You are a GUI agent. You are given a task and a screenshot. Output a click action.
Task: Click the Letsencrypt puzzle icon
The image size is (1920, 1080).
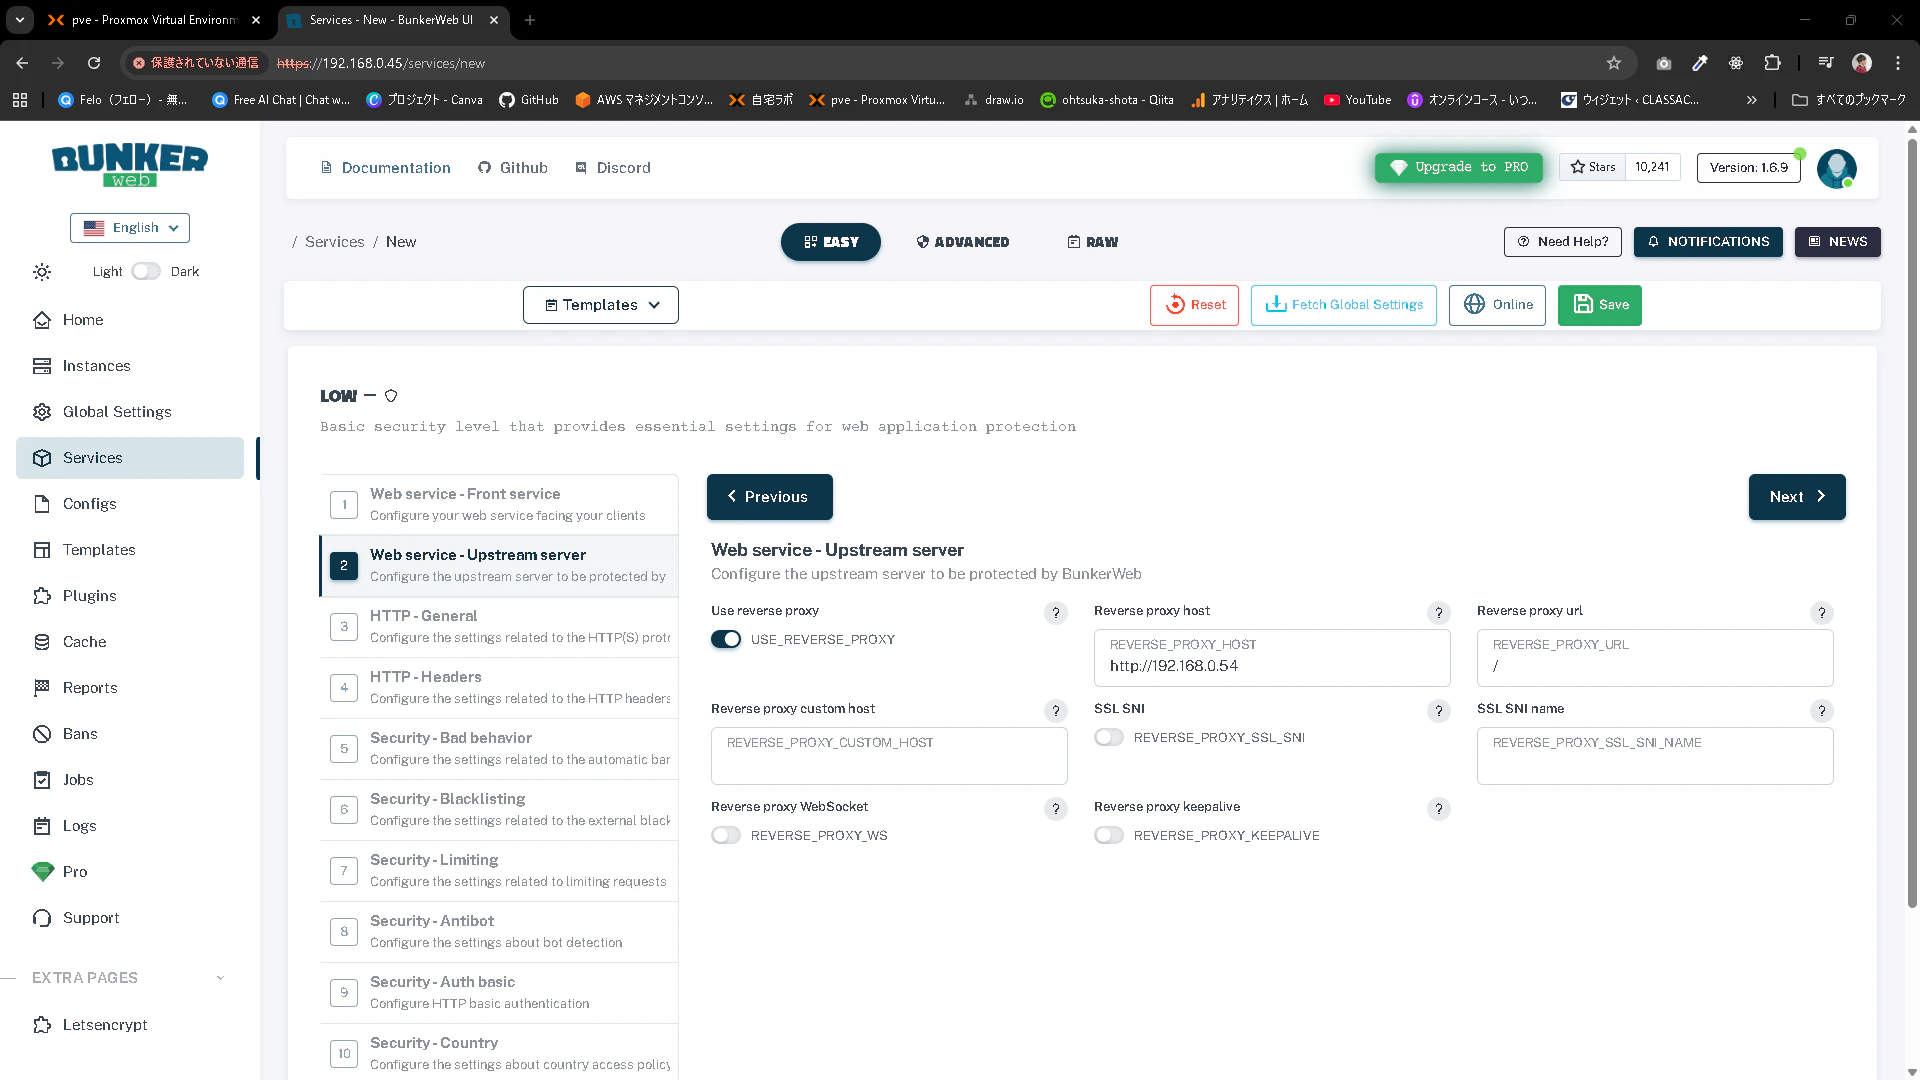[x=42, y=1025]
